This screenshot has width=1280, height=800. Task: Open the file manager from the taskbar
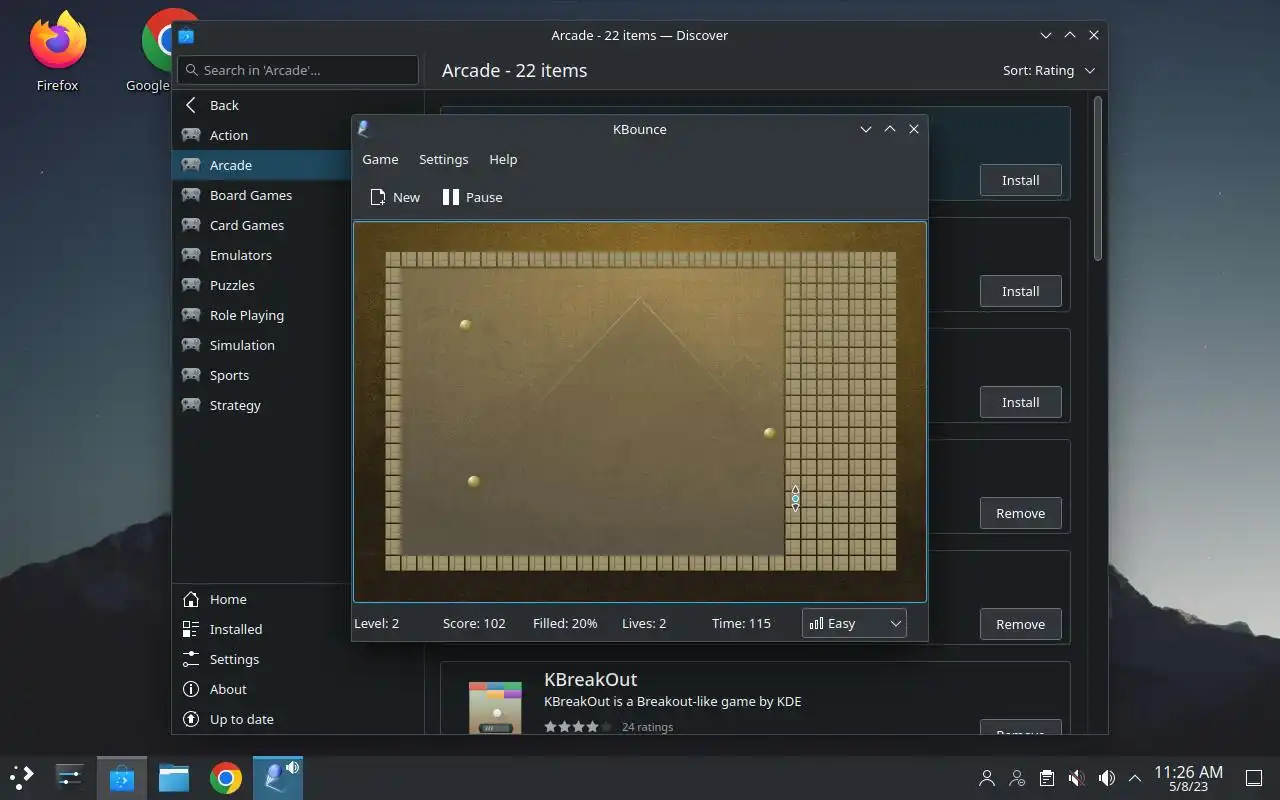(x=174, y=777)
